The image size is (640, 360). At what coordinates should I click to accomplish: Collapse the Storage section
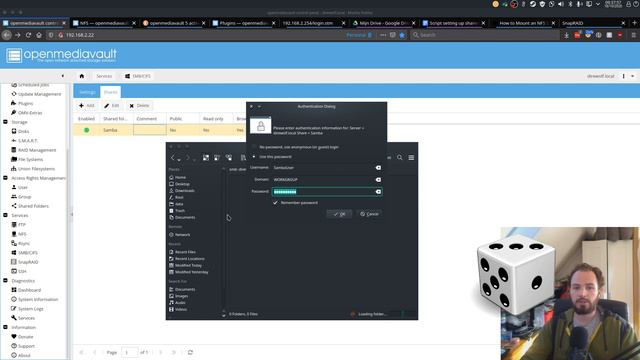(5, 122)
